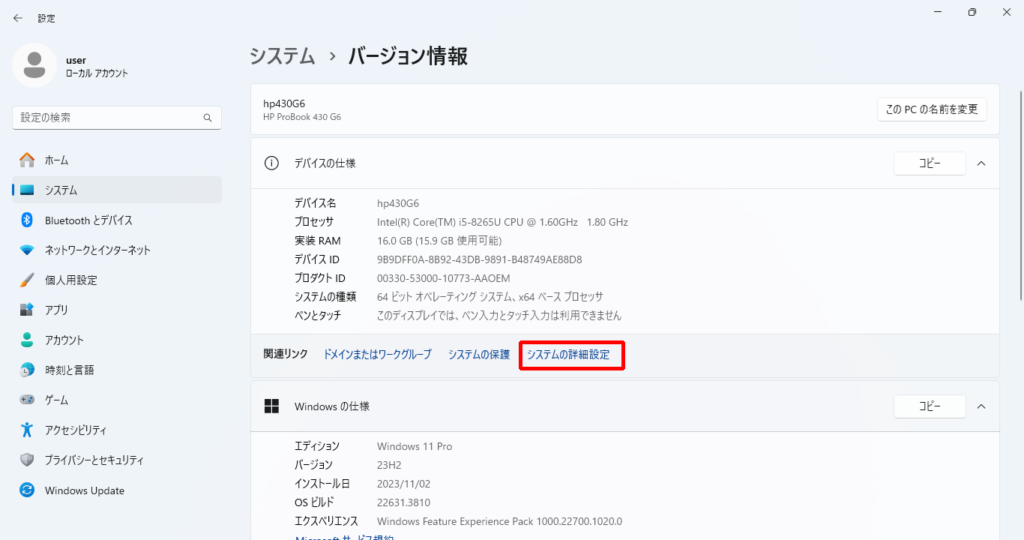Viewport: 1024px width, 540px height.
Task: Open the ホーム settings page
Action: (117, 160)
